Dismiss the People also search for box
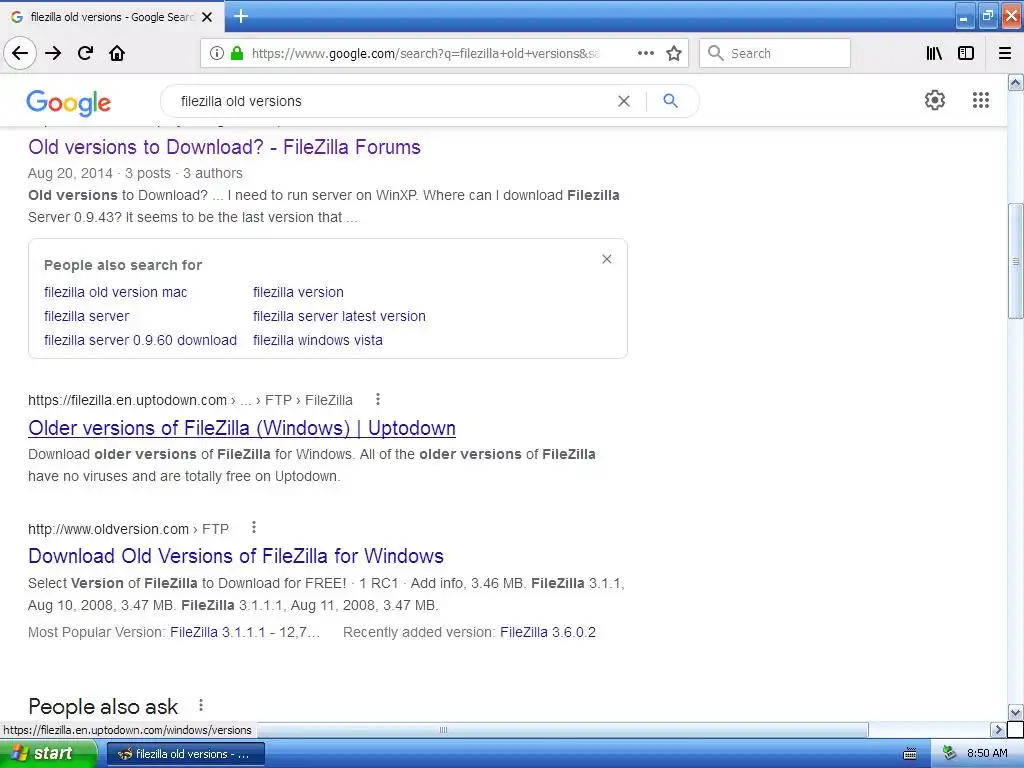Screen dimensions: 1024x768 [x=607, y=259]
